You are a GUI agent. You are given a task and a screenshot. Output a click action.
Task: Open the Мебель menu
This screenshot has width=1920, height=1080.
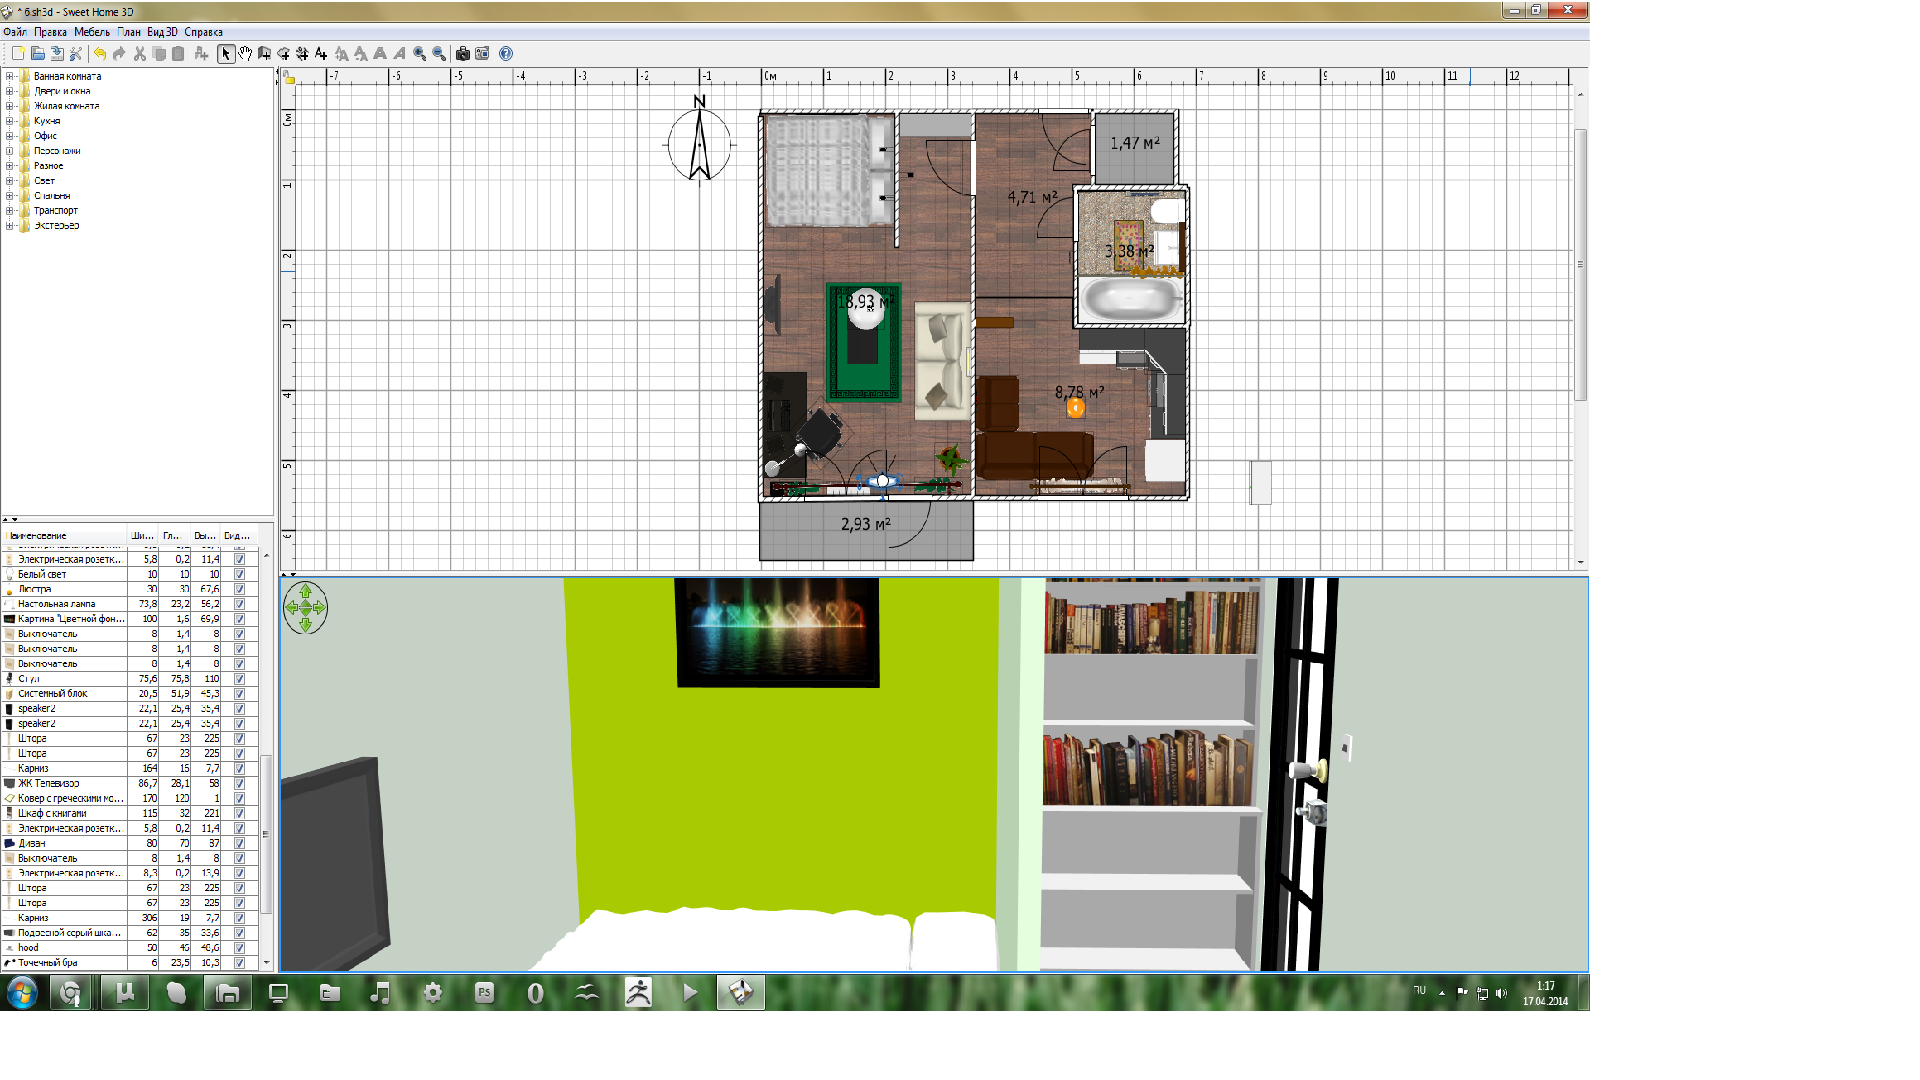91,32
